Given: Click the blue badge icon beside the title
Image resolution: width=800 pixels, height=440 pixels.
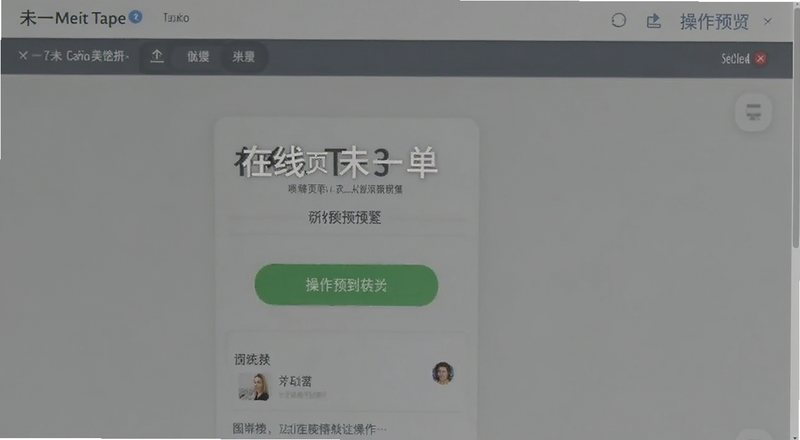Looking at the screenshot, I should click(135, 17).
